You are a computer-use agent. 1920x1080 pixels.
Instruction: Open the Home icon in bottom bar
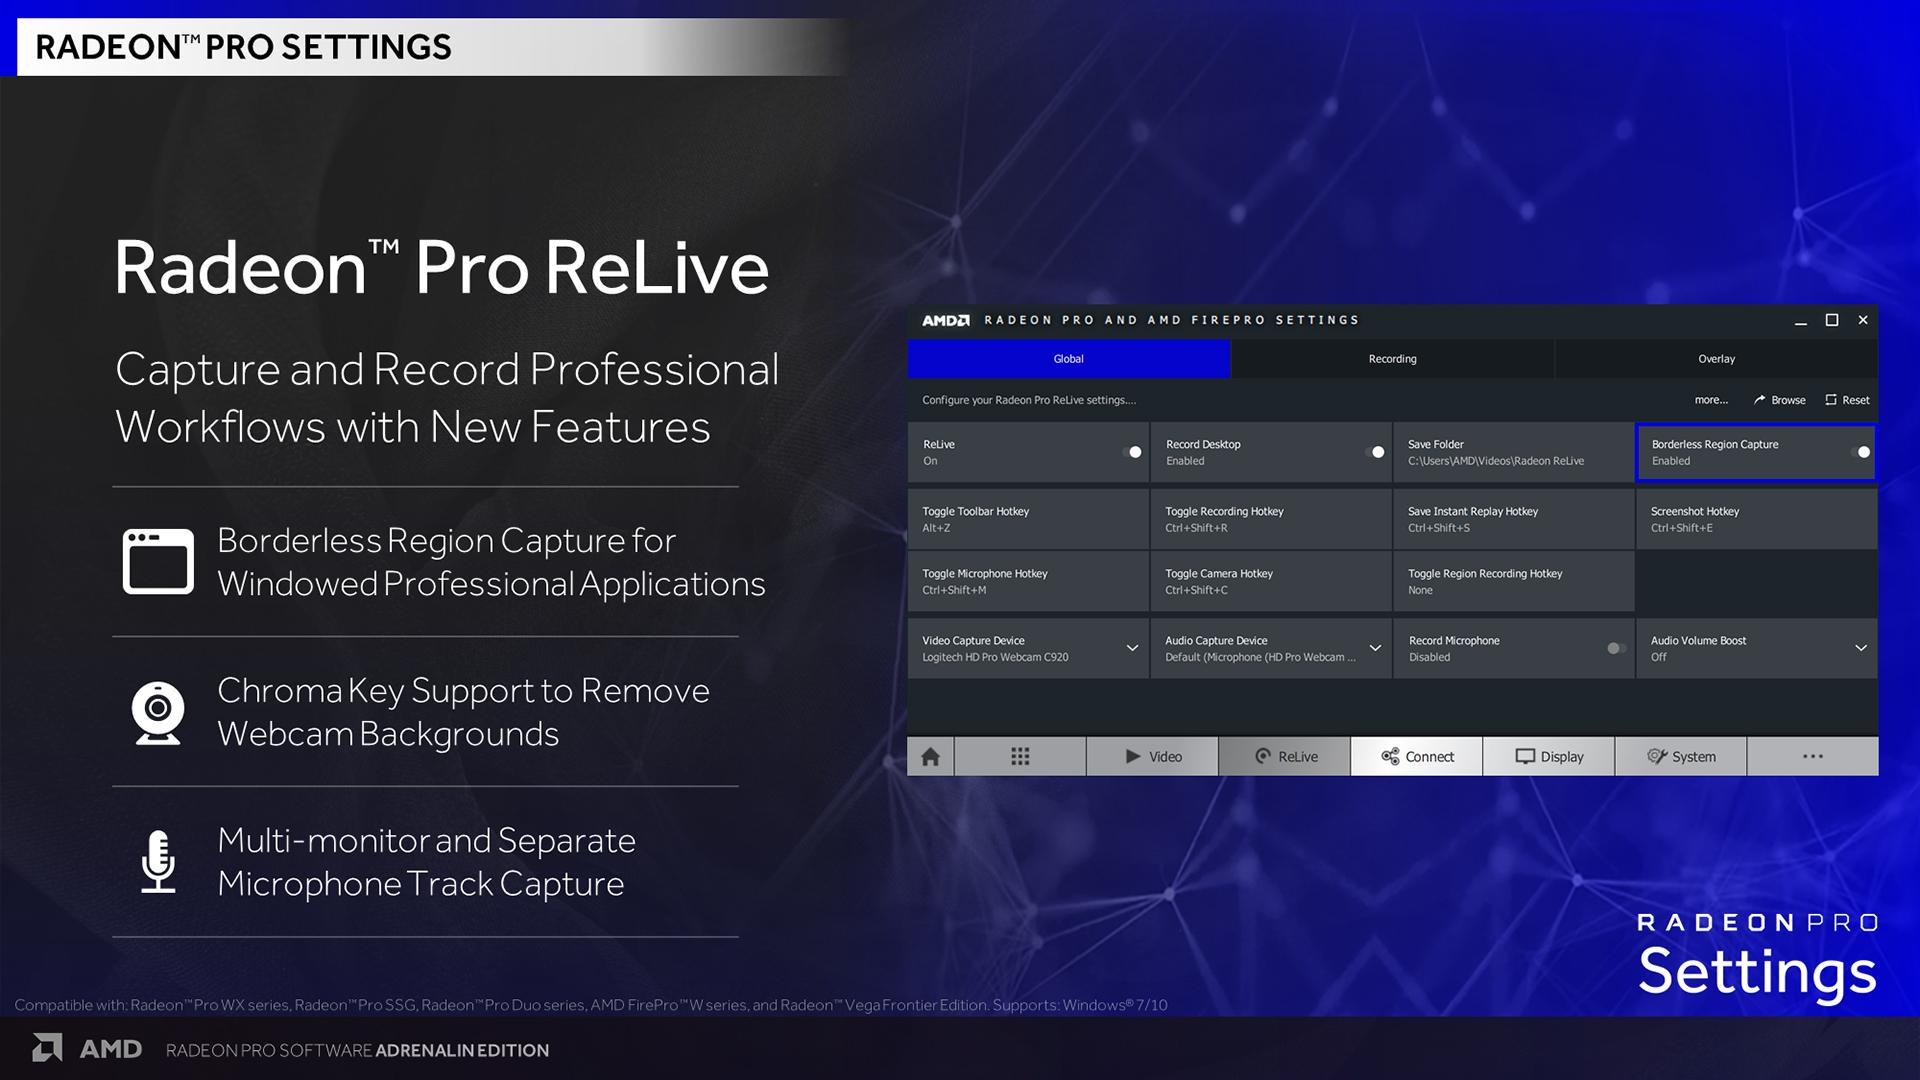[x=930, y=757]
